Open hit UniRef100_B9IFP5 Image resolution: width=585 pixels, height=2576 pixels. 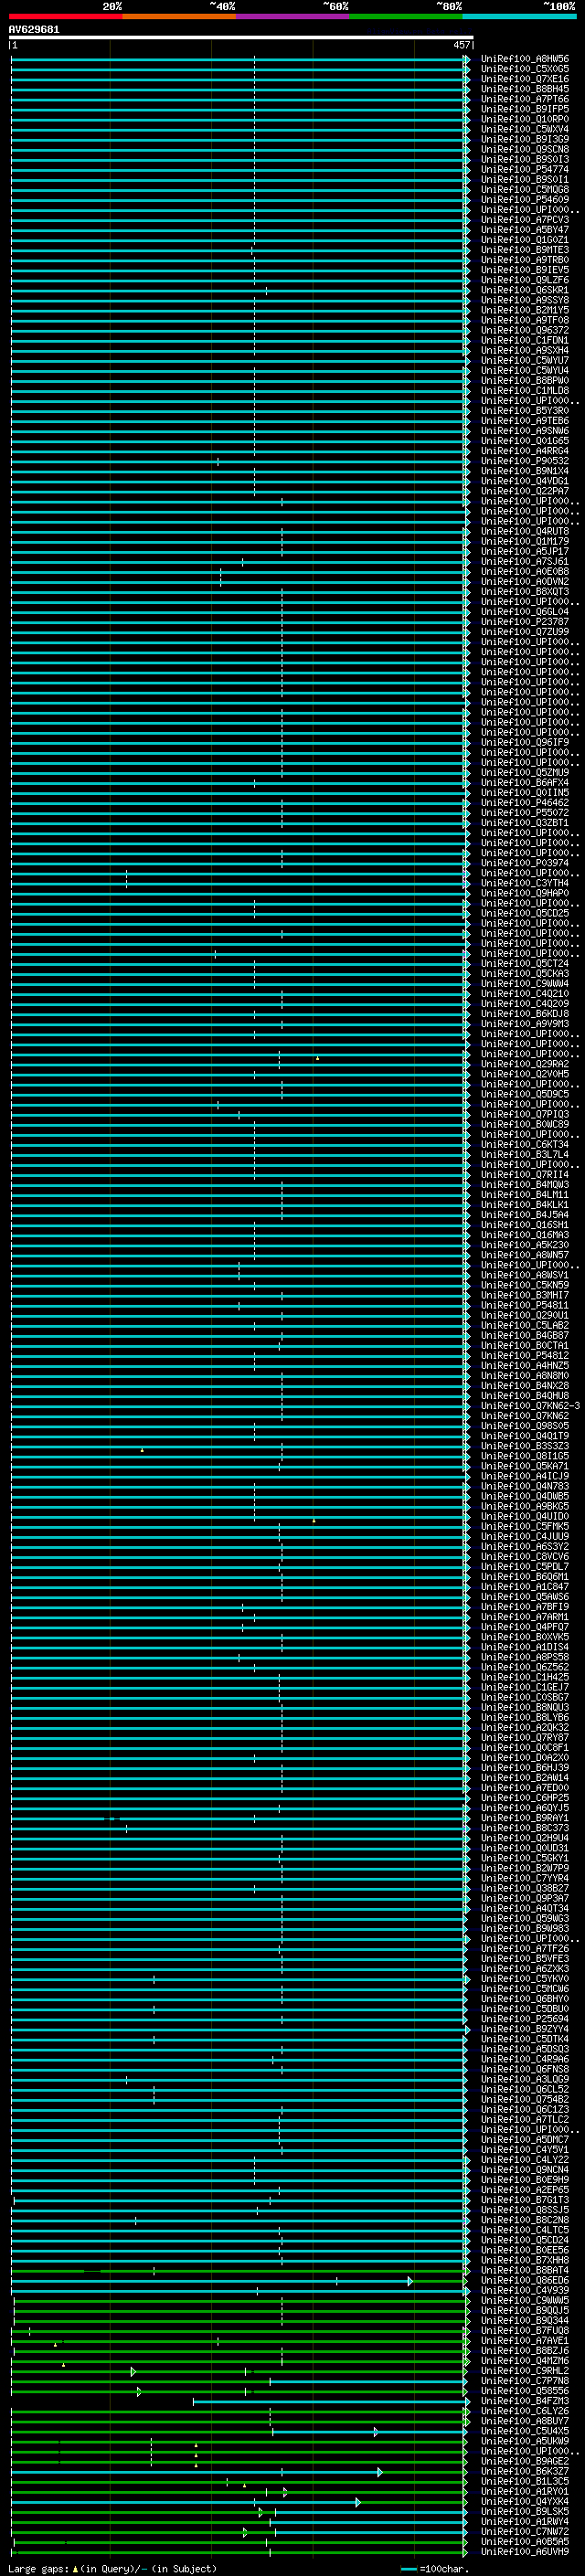pyautogui.click(x=525, y=109)
